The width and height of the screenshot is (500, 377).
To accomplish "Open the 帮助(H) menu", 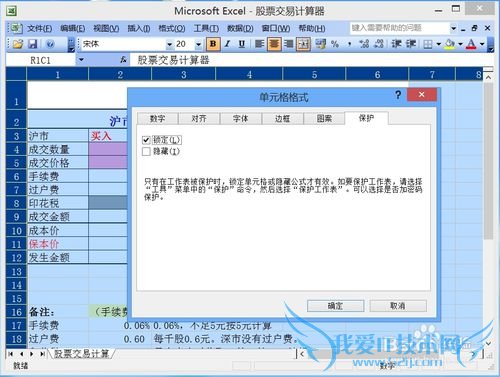I will [x=312, y=29].
